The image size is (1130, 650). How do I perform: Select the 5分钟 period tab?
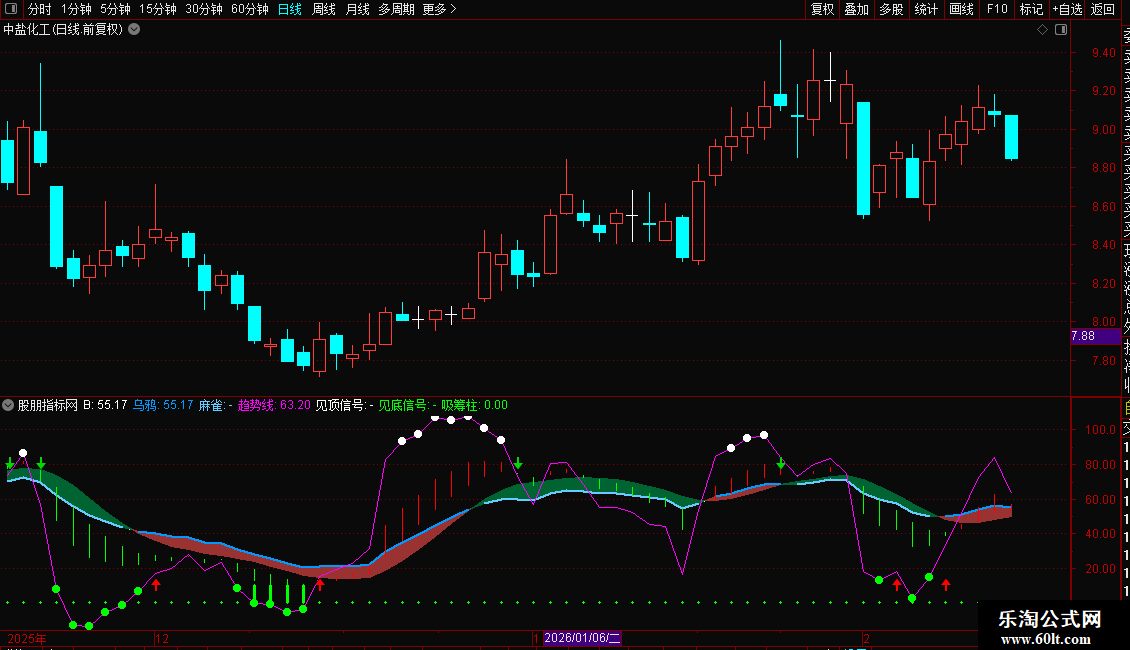(115, 9)
